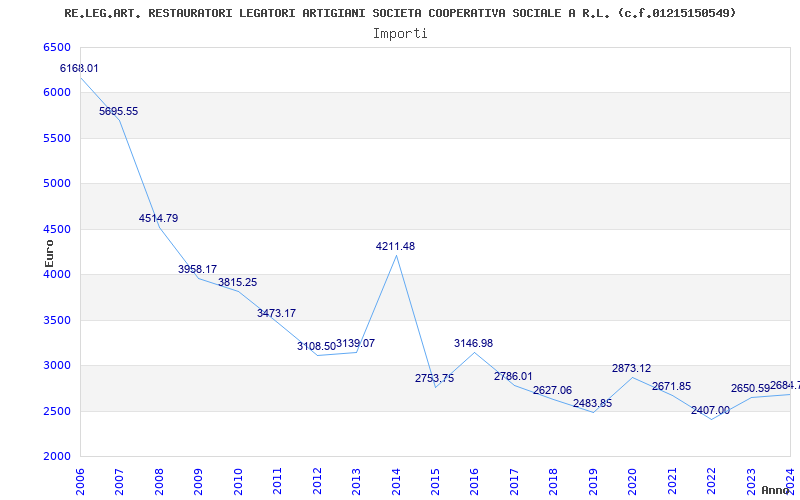Select the 2873.12 data label
The height and width of the screenshot is (500, 800).
point(632,368)
